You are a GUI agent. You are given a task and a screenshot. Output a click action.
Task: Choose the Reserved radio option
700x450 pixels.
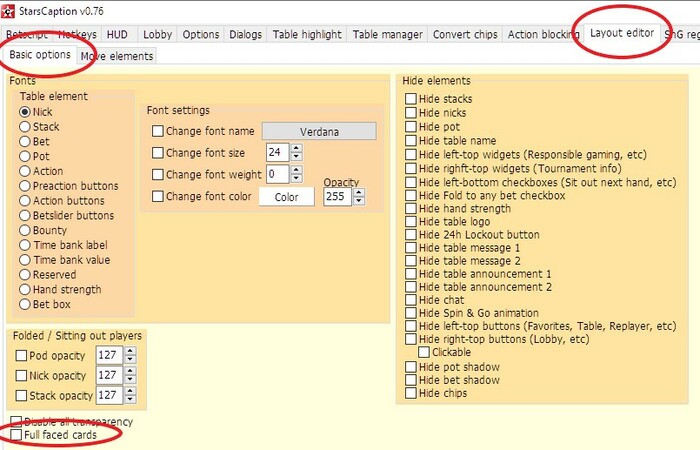pyautogui.click(x=25, y=275)
